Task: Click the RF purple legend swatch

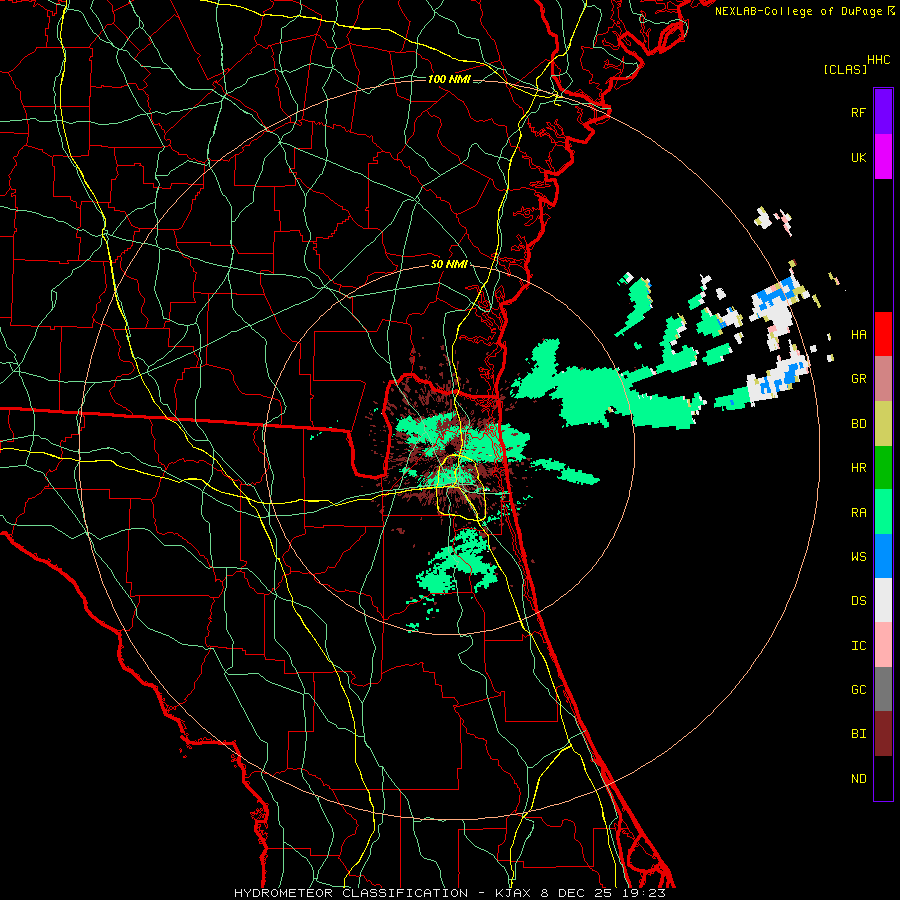Action: 883,112
